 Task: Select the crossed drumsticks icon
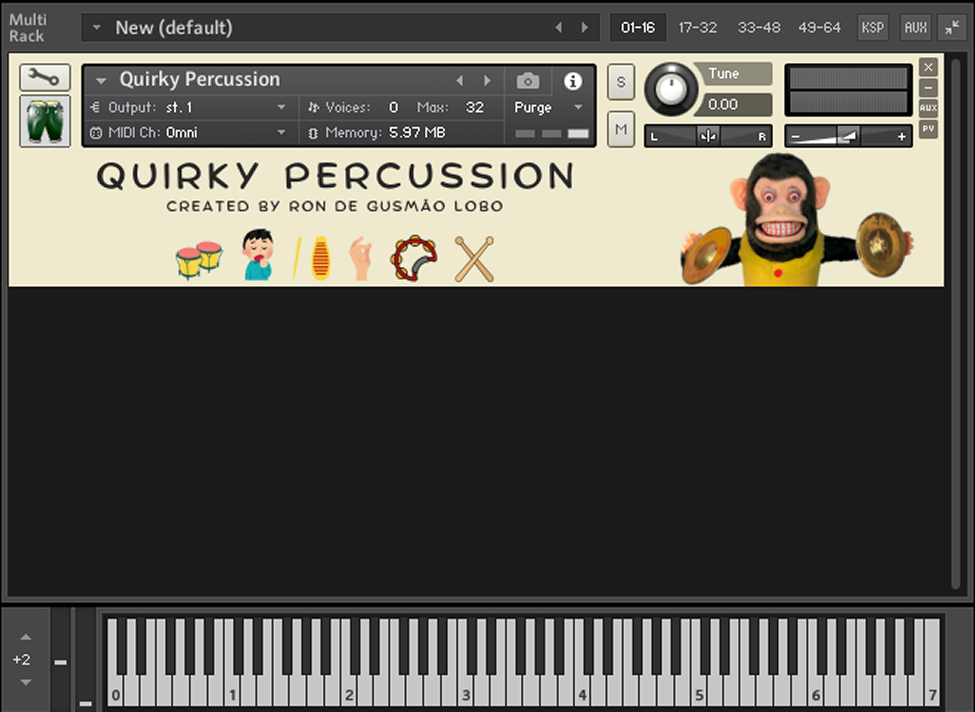click(474, 259)
